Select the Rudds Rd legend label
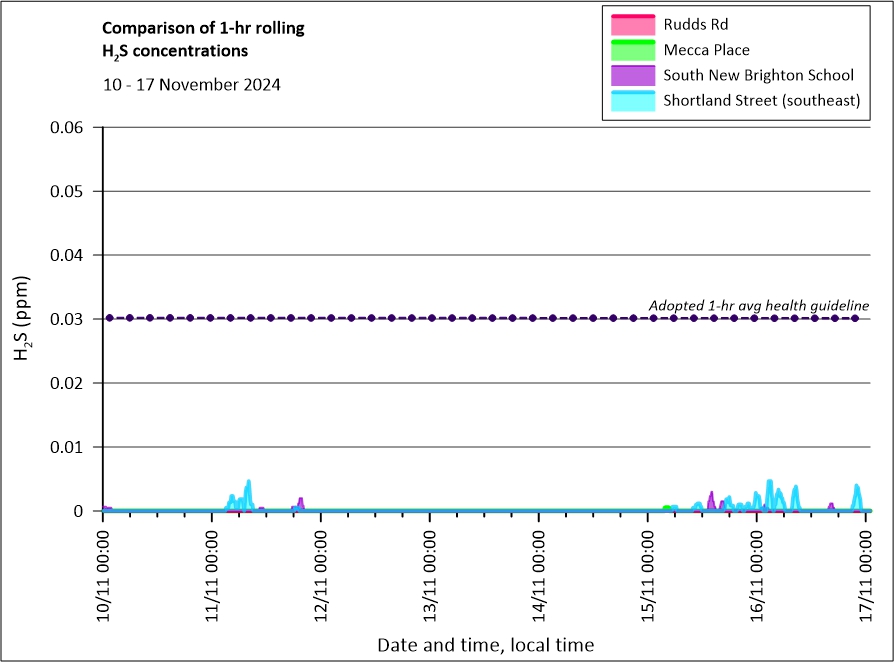The height and width of the screenshot is (662, 894). (697, 24)
